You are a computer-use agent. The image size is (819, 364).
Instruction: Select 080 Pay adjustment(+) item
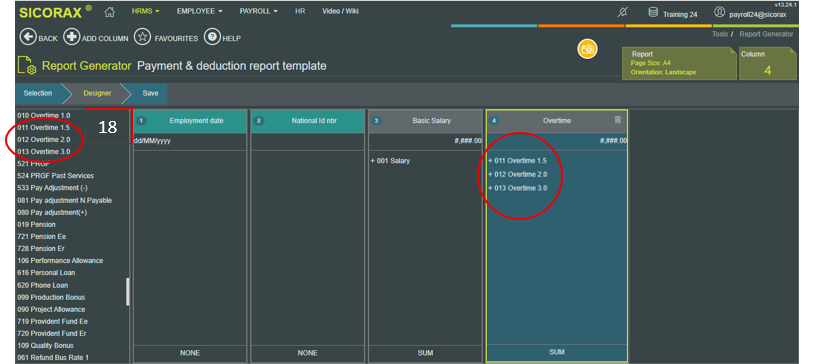coord(52,213)
